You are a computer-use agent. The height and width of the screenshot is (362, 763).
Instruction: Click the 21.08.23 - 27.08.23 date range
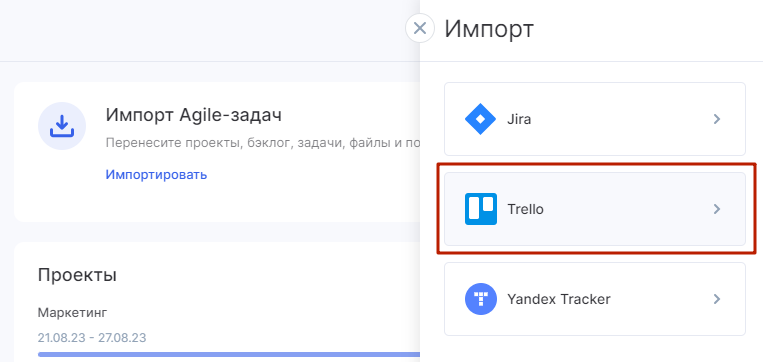coord(92,337)
